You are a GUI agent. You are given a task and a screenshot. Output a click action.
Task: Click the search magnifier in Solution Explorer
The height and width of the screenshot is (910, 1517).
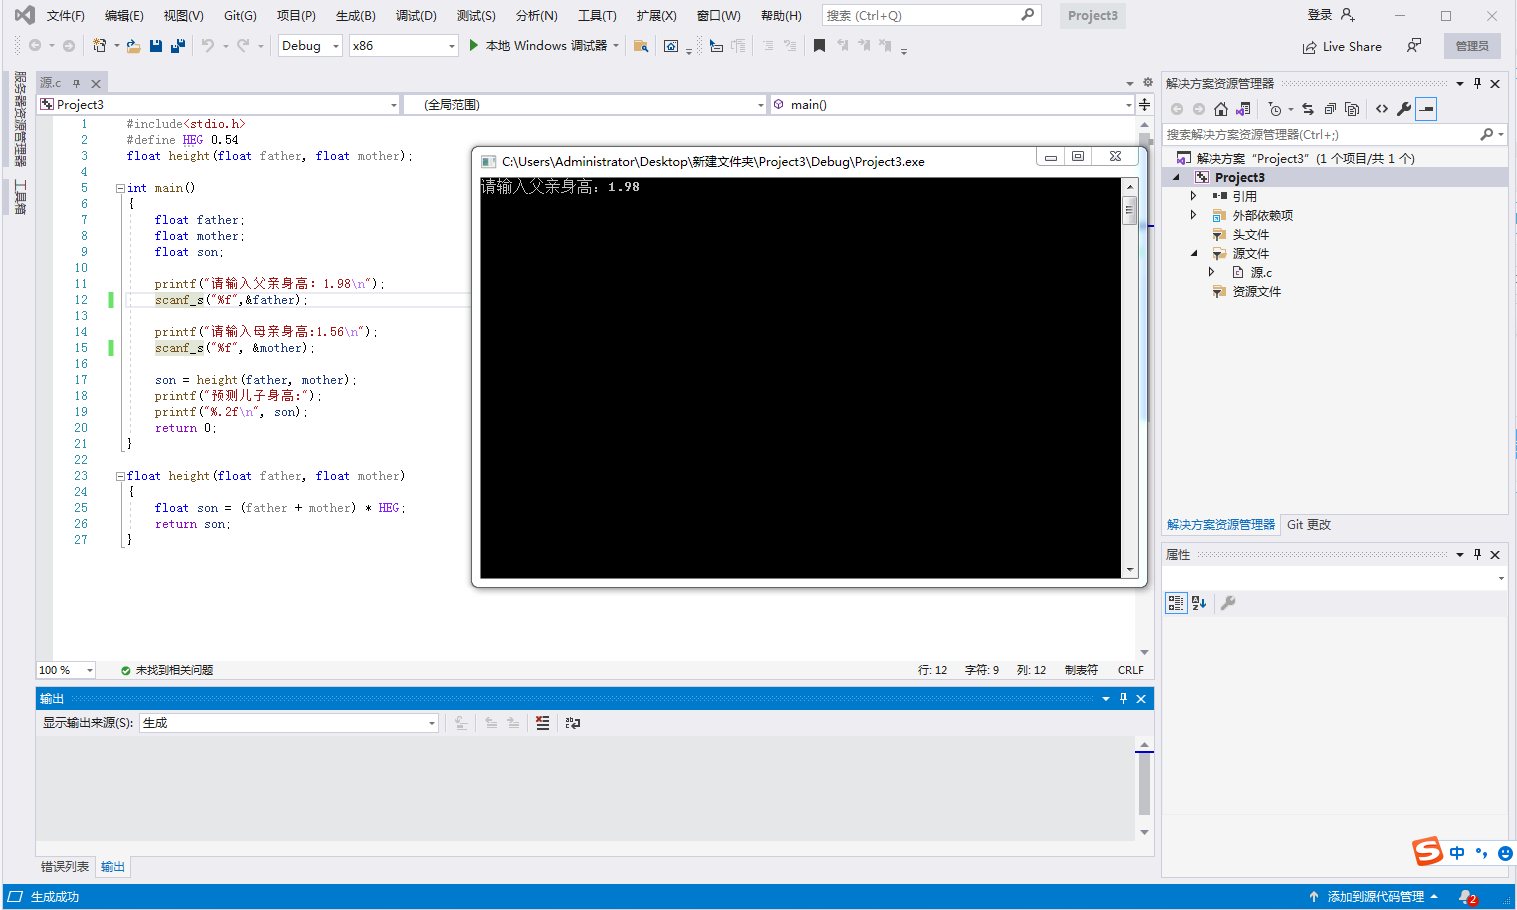[x=1486, y=134]
